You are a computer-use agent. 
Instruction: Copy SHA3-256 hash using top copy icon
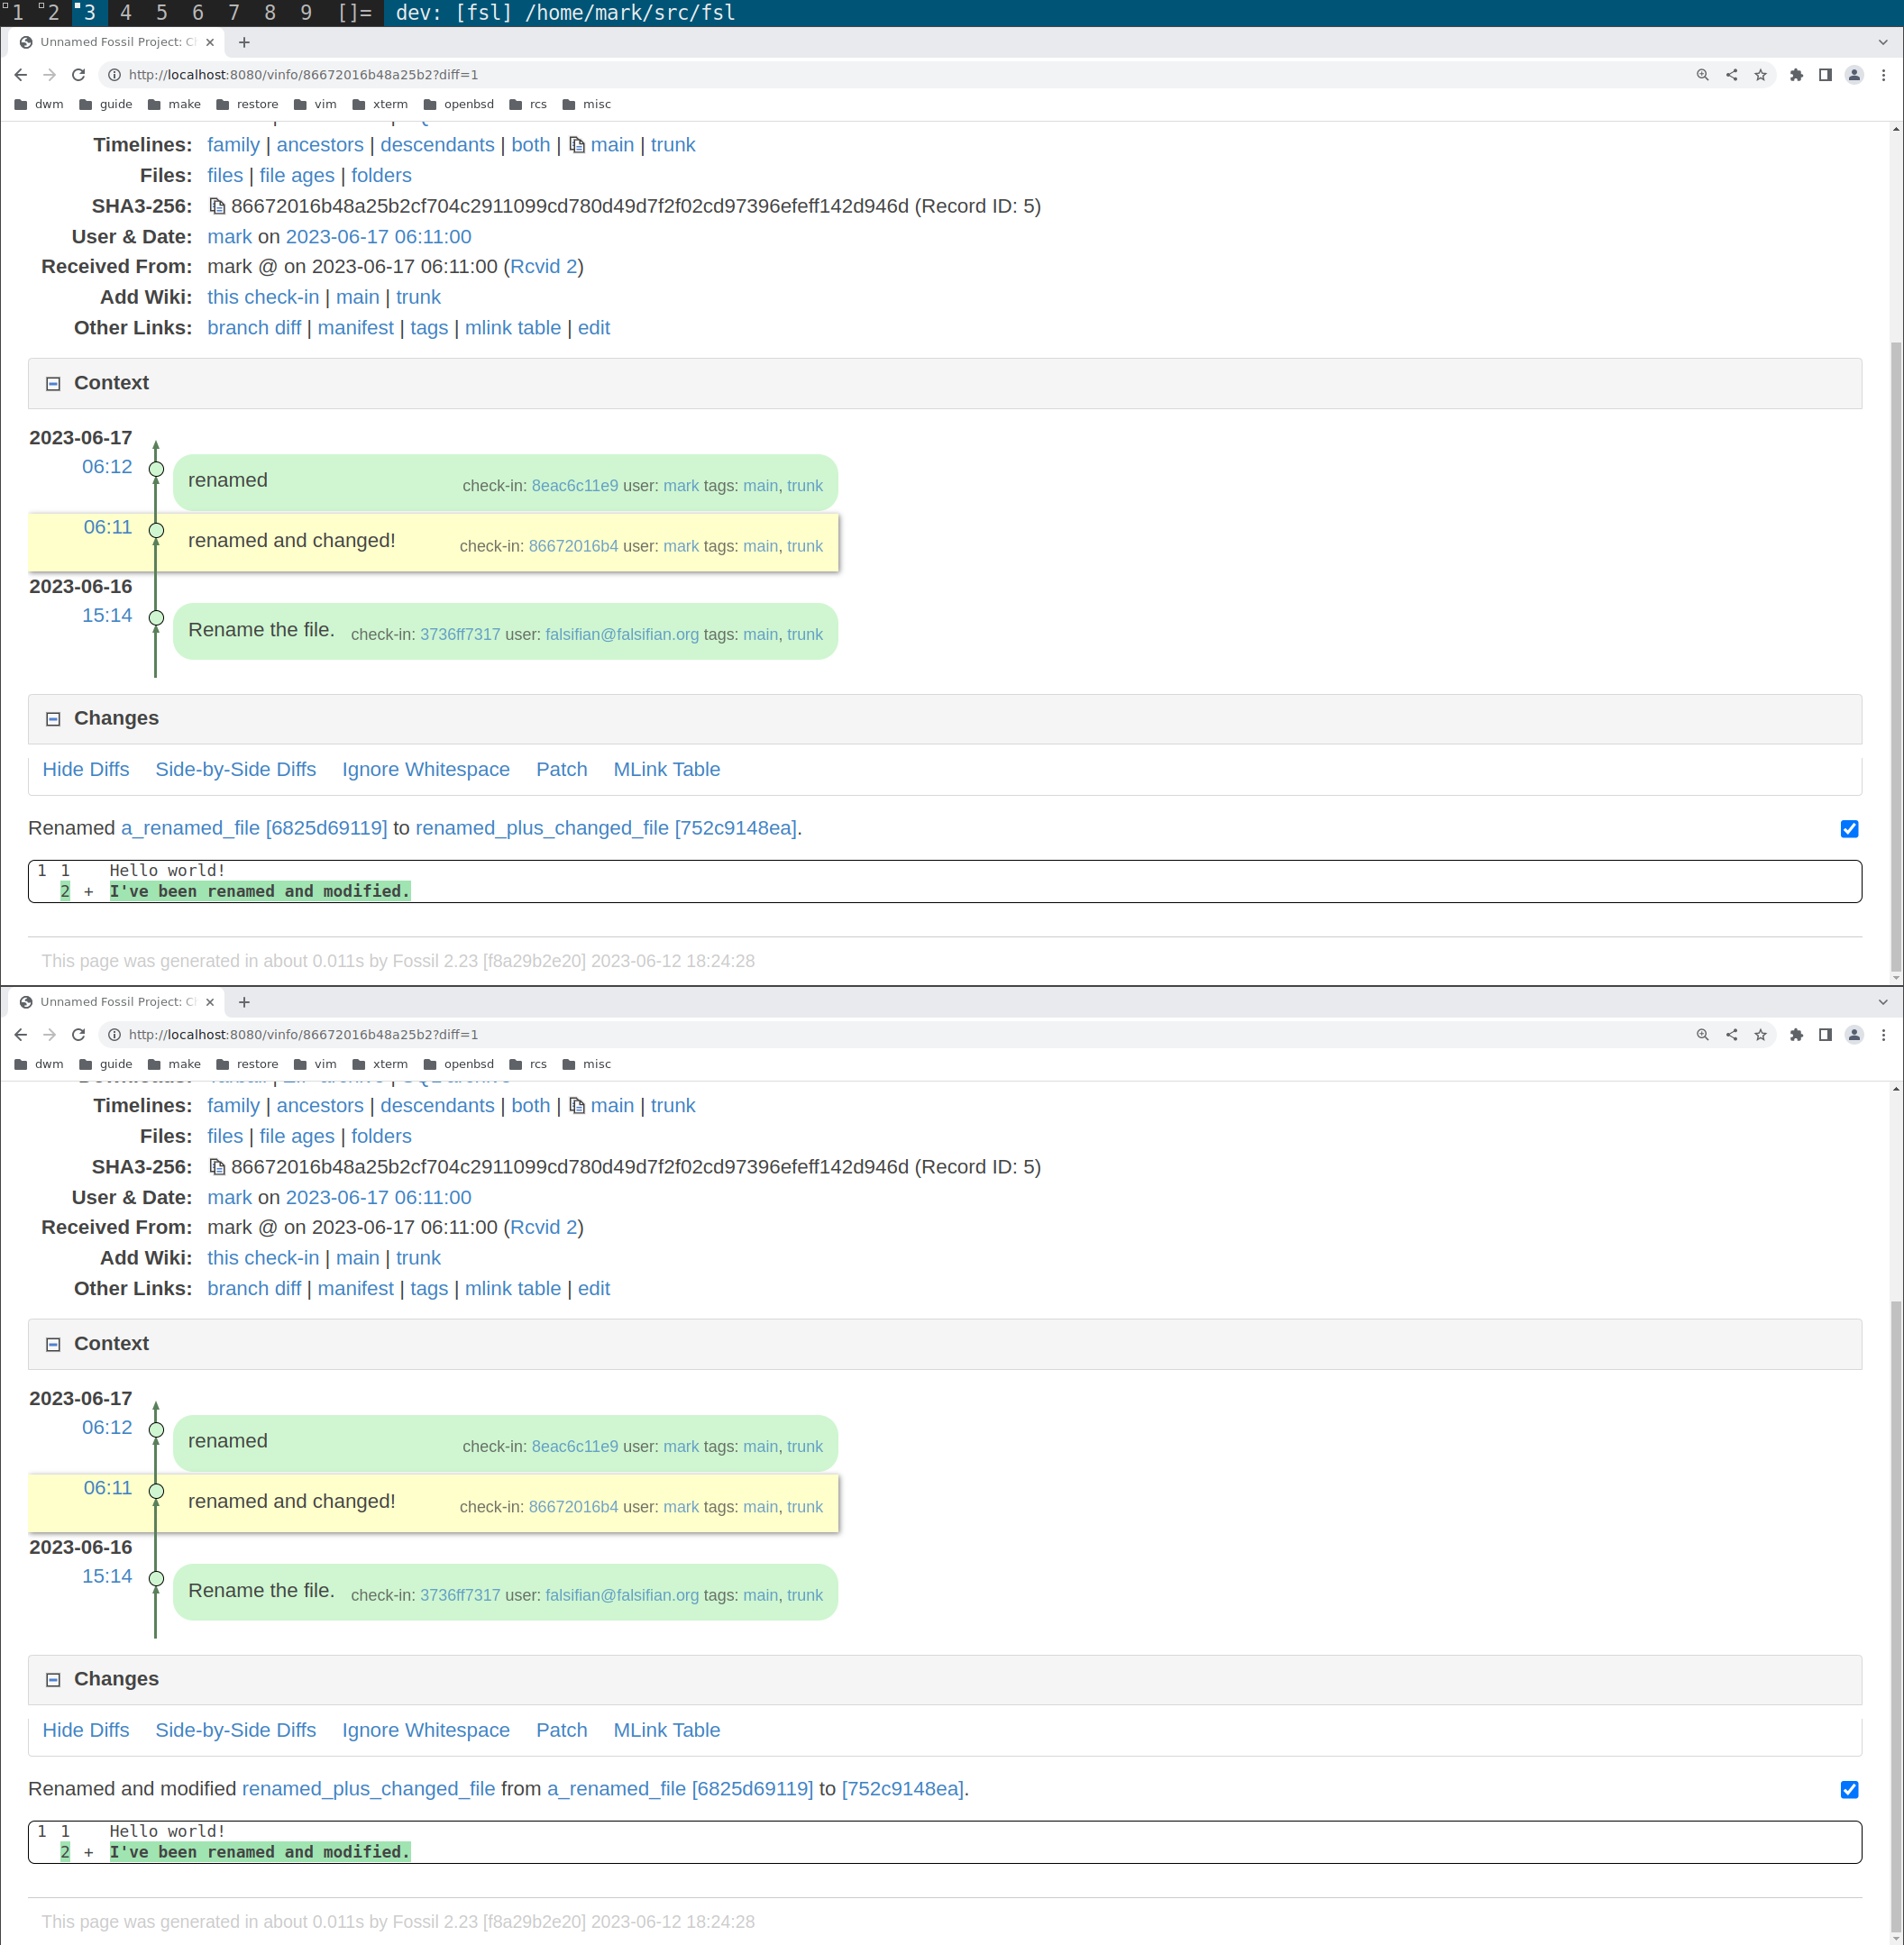click(217, 207)
